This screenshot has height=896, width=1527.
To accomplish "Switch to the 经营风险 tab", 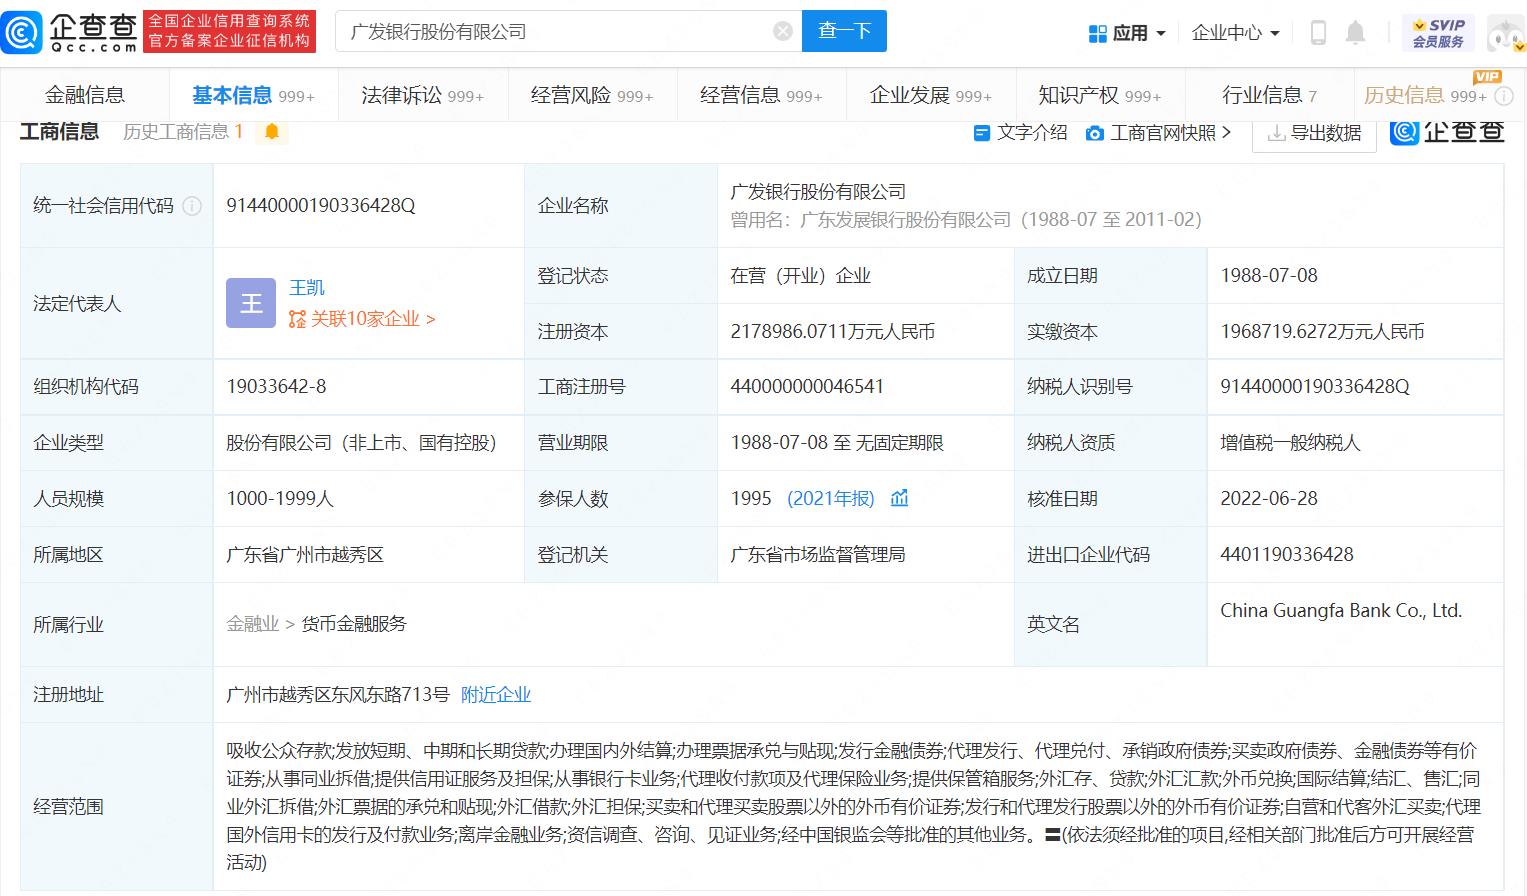I will pyautogui.click(x=592, y=95).
